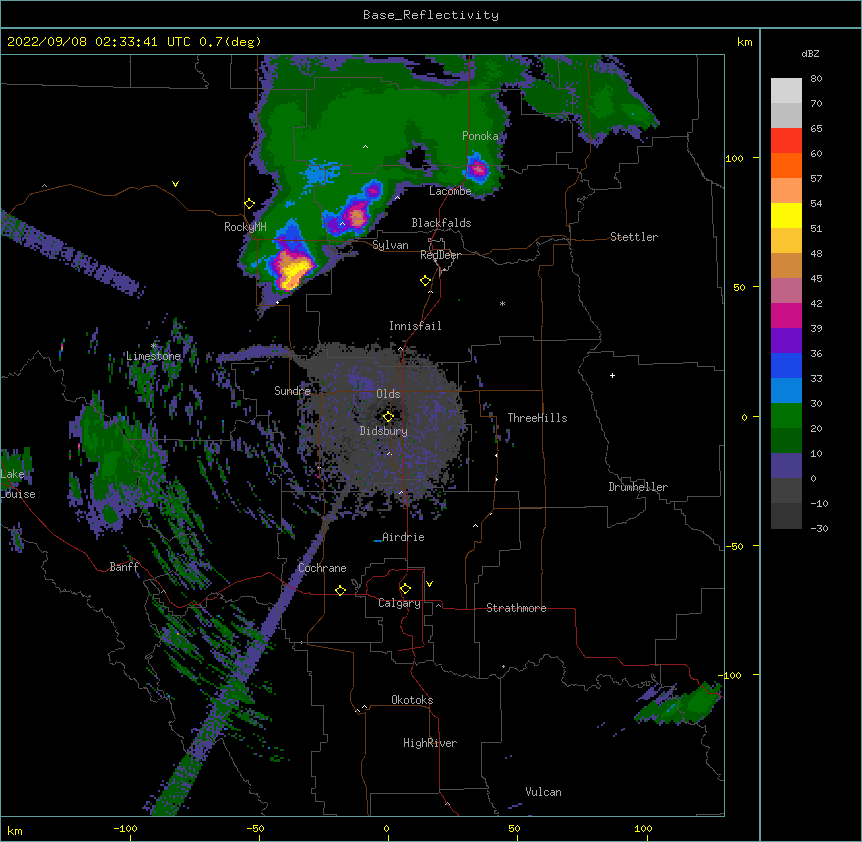This screenshot has width=862, height=842.
Task: Click the white asterisk marker east of Innisfail
Action: pyautogui.click(x=502, y=303)
